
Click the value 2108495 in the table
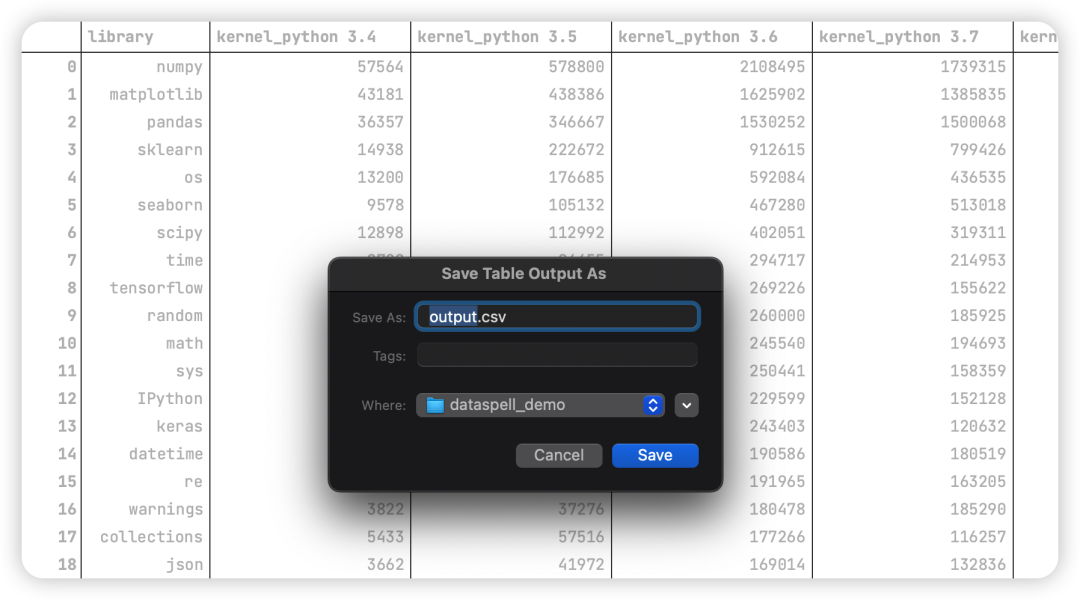pos(772,67)
